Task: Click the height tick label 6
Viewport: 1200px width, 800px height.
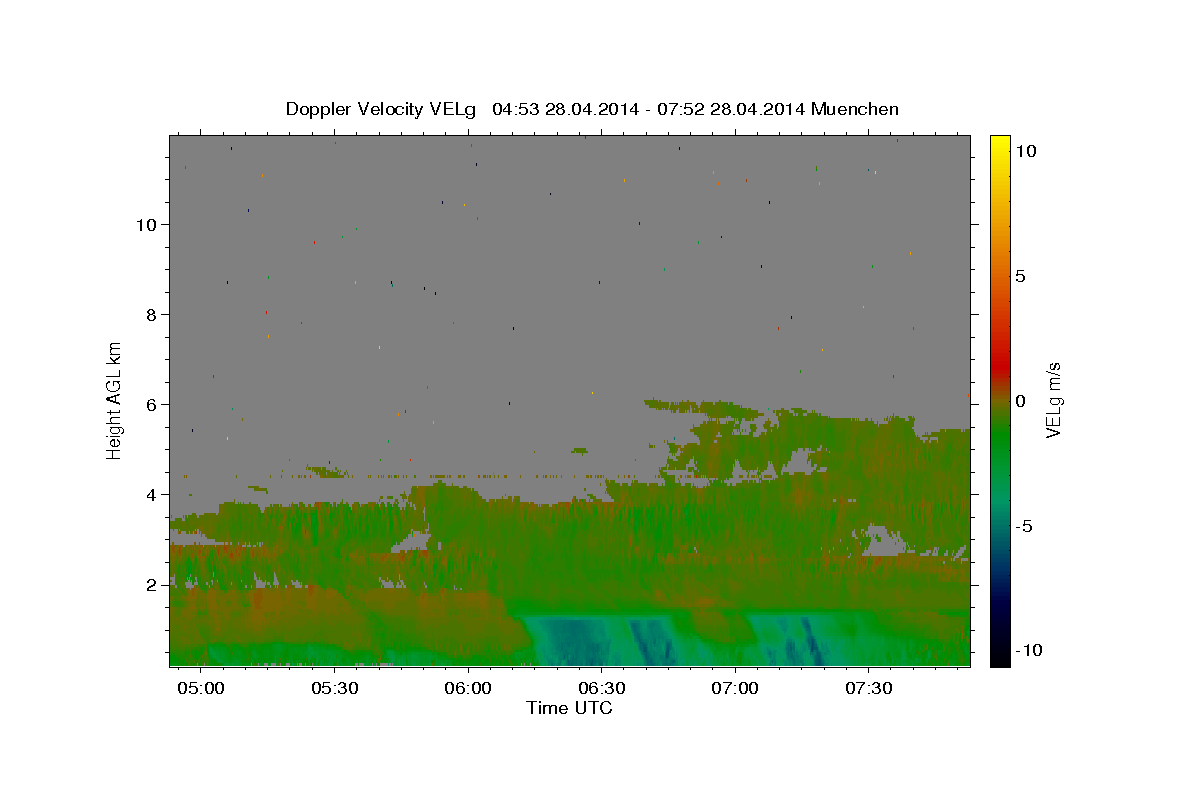Action: point(153,405)
